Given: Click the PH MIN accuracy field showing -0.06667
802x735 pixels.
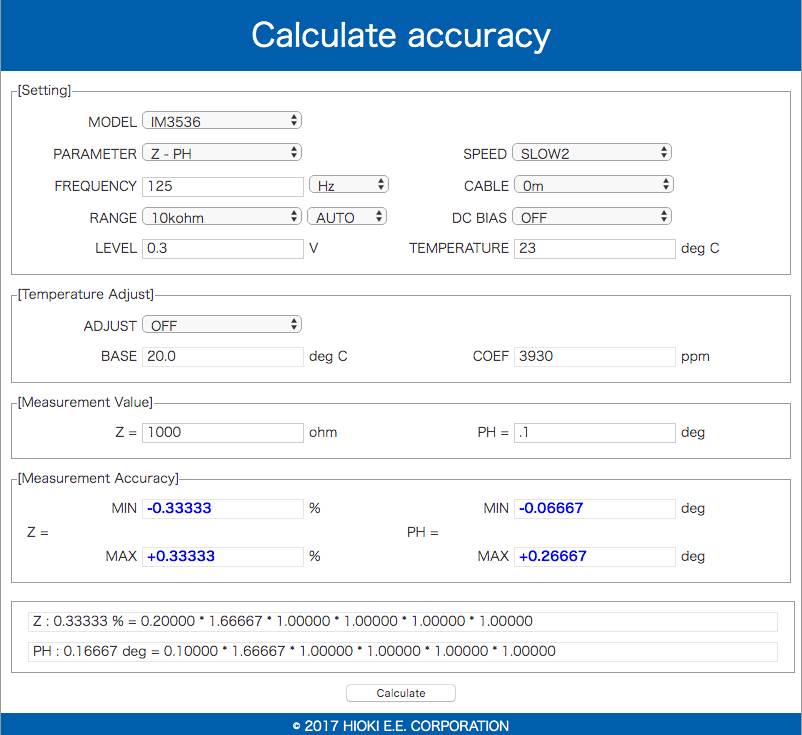Looking at the screenshot, I should [x=594, y=508].
